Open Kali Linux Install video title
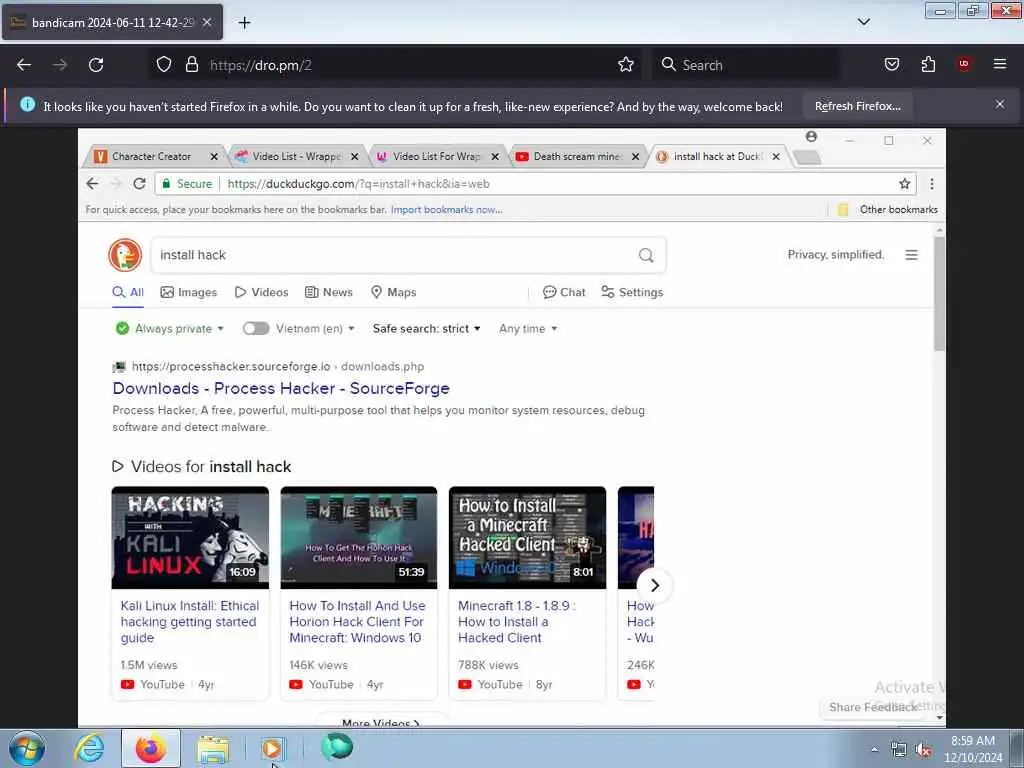 pyautogui.click(x=190, y=622)
